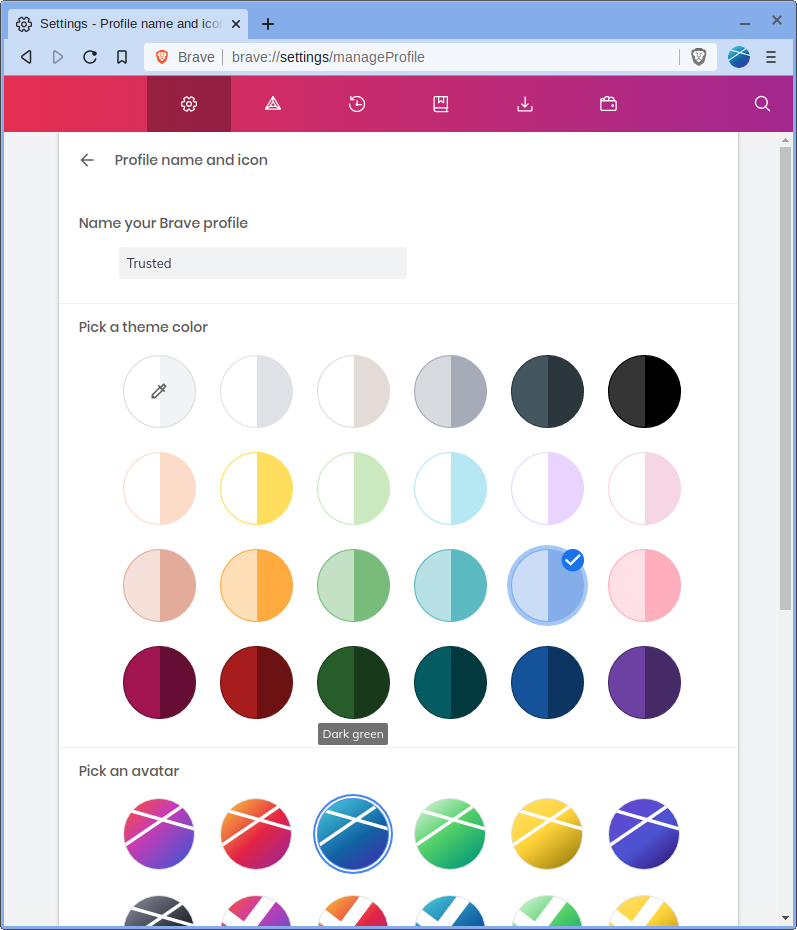The image size is (797, 930).
Task: Click the profile name field containing Trusted
Action: click(x=262, y=263)
